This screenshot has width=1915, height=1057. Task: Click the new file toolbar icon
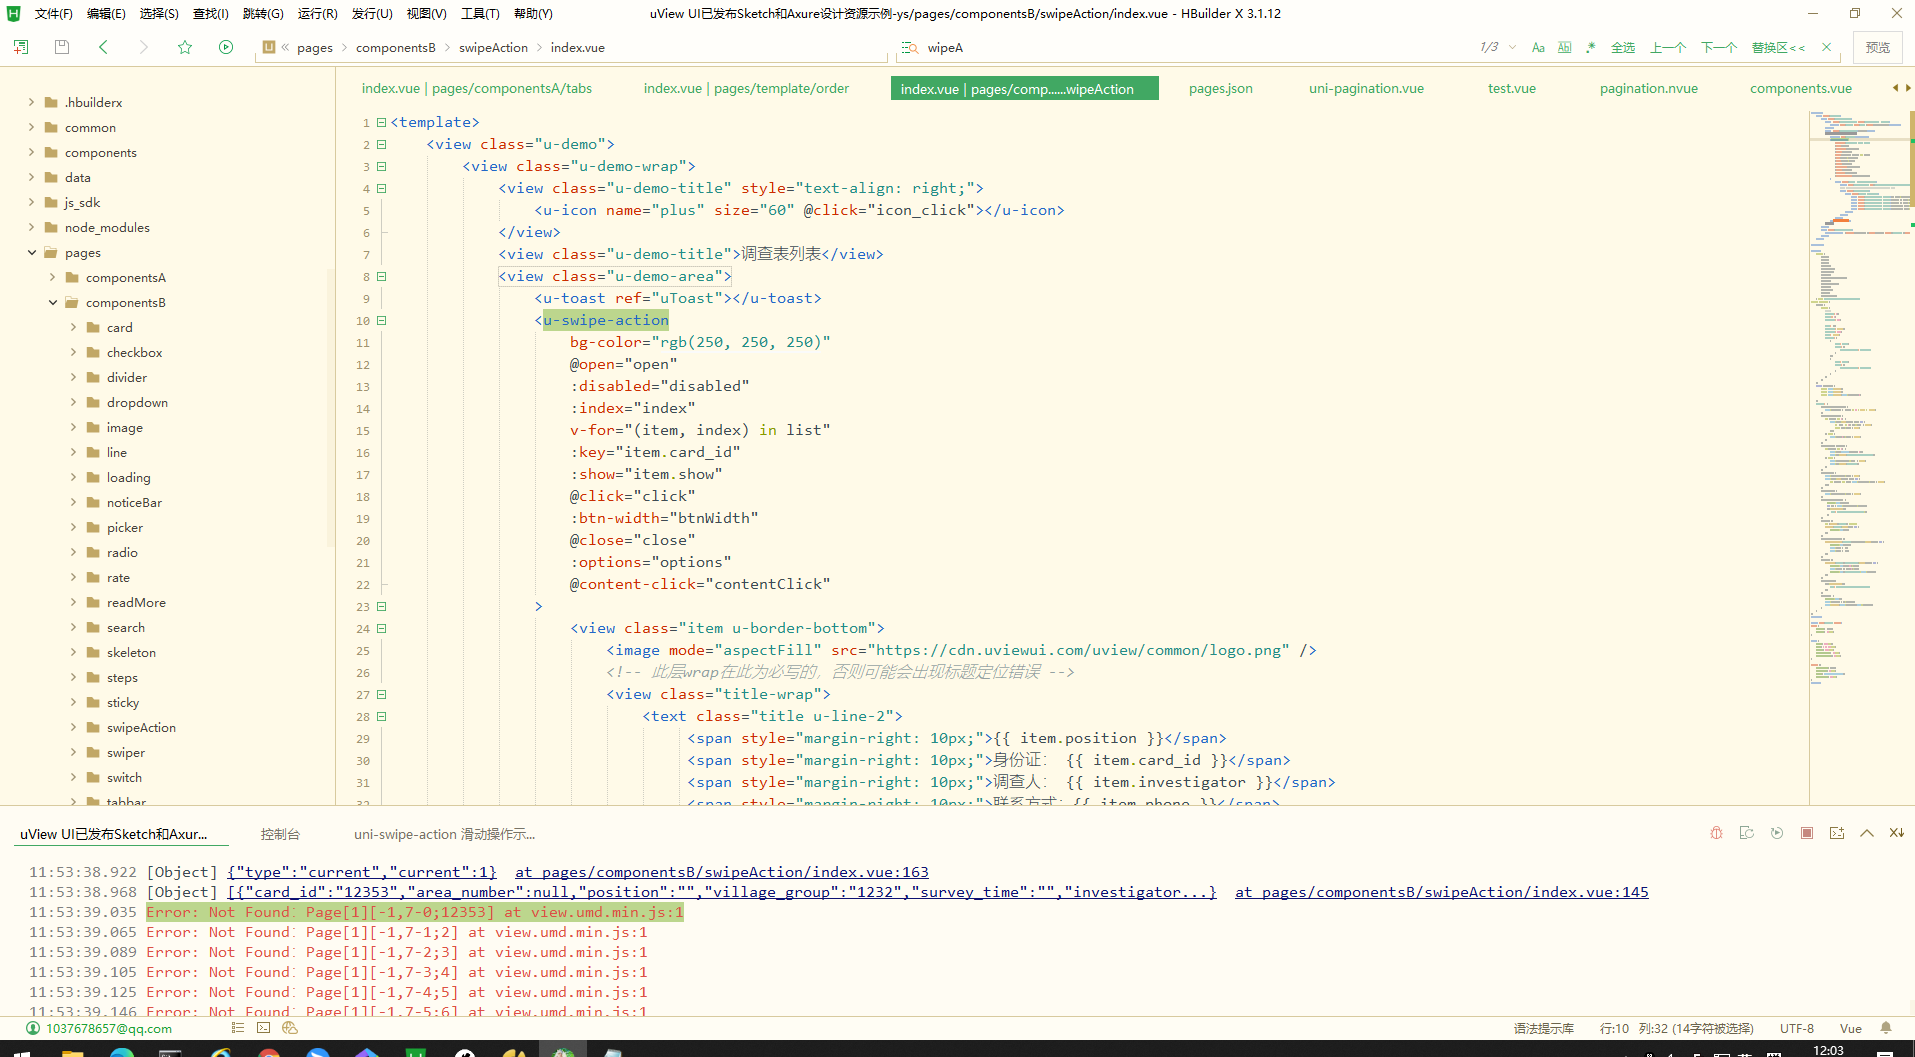pyautogui.click(x=21, y=47)
